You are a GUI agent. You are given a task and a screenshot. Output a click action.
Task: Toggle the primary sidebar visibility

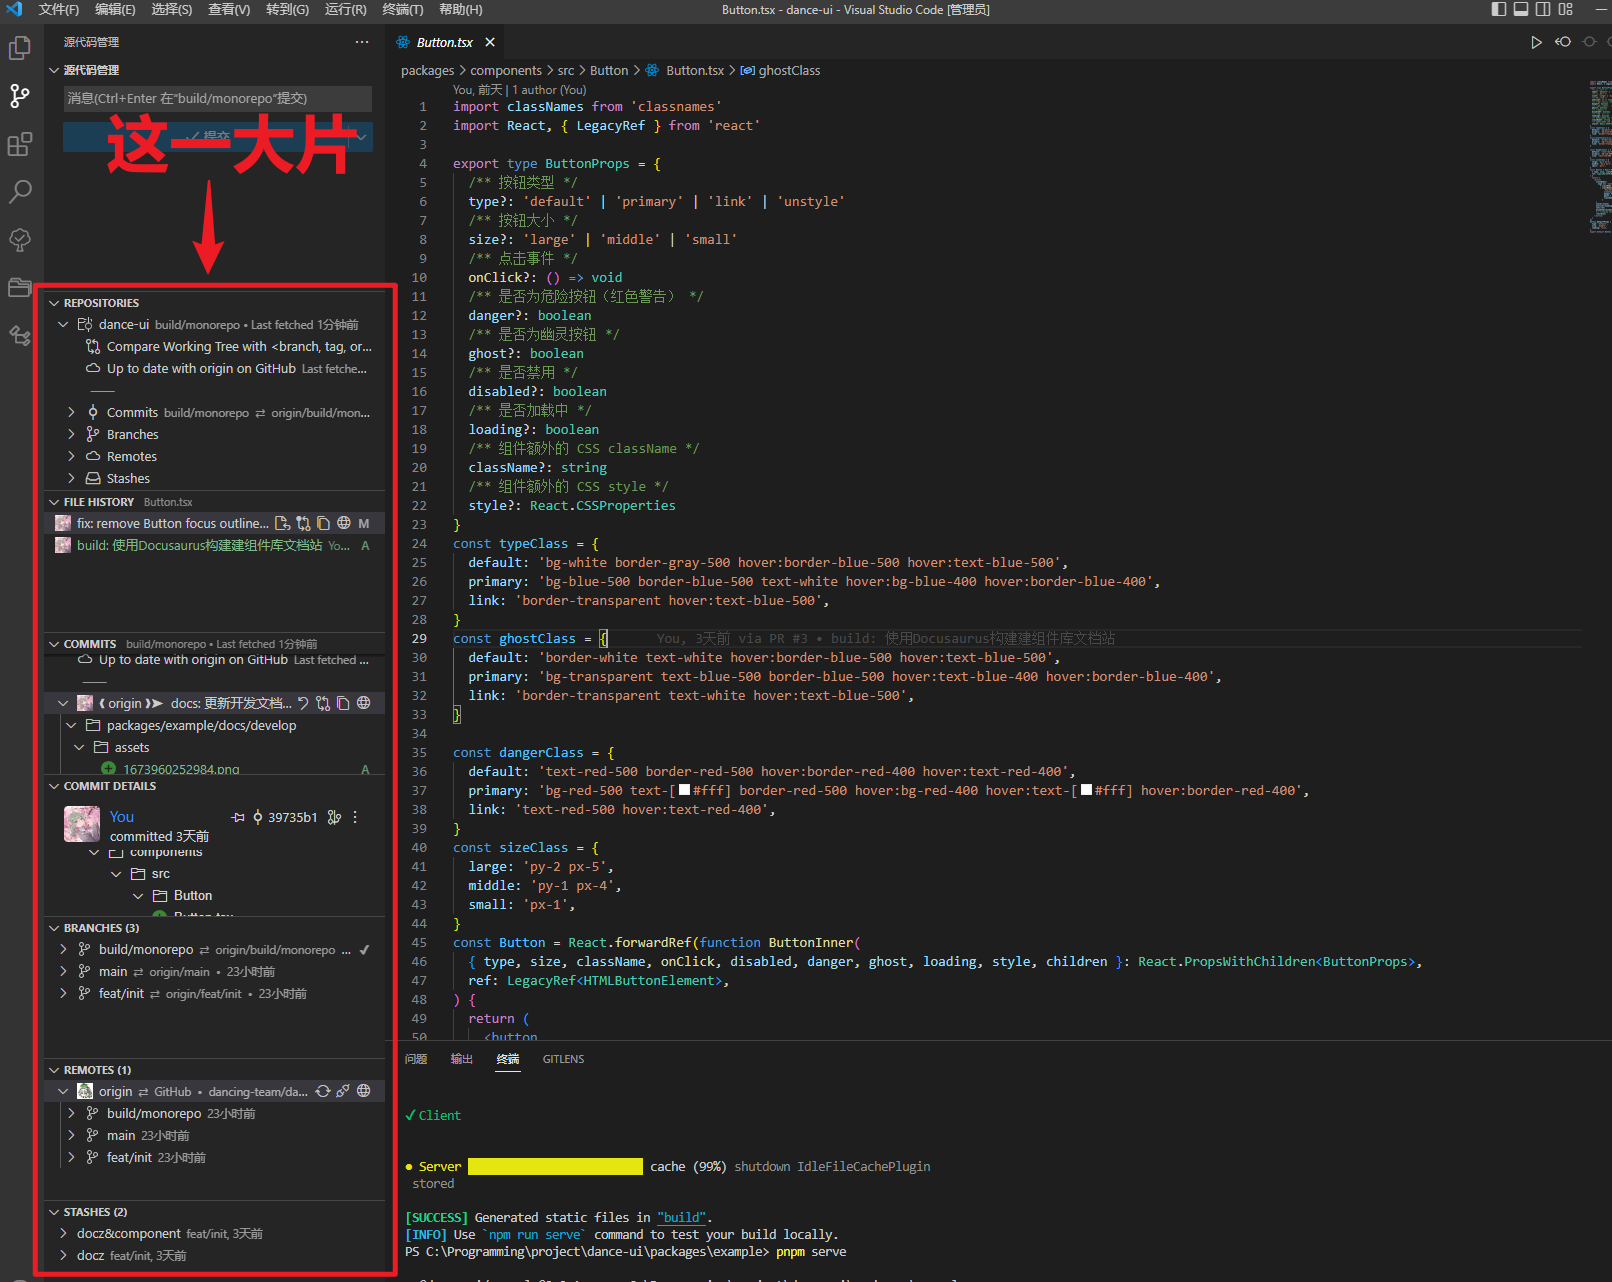(x=1497, y=9)
